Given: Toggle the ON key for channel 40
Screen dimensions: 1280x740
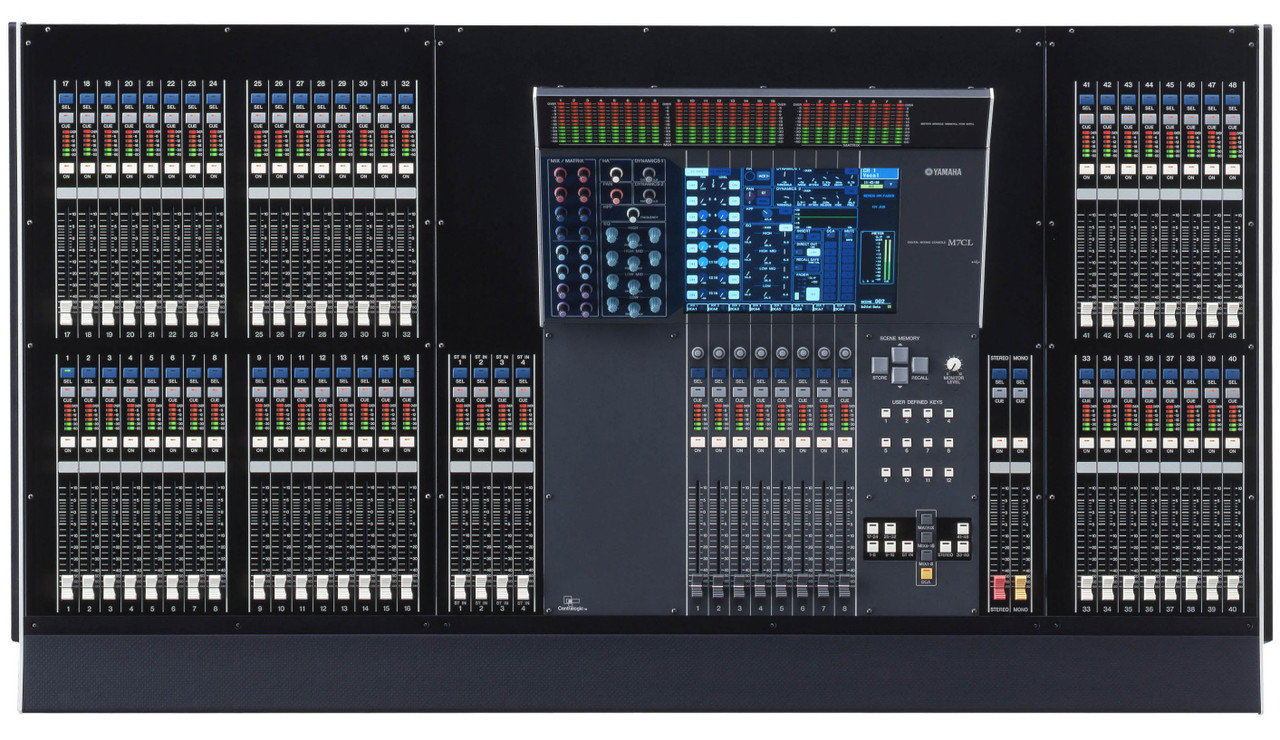Looking at the screenshot, I should (x=1232, y=441).
